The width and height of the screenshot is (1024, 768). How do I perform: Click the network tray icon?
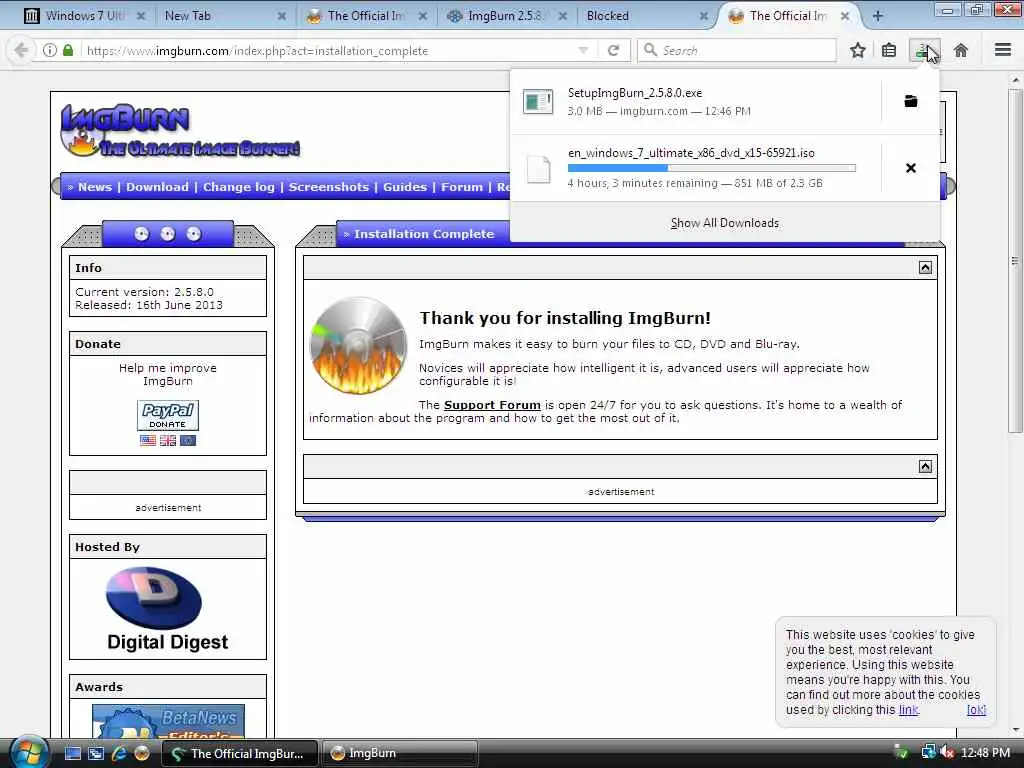pos(928,753)
